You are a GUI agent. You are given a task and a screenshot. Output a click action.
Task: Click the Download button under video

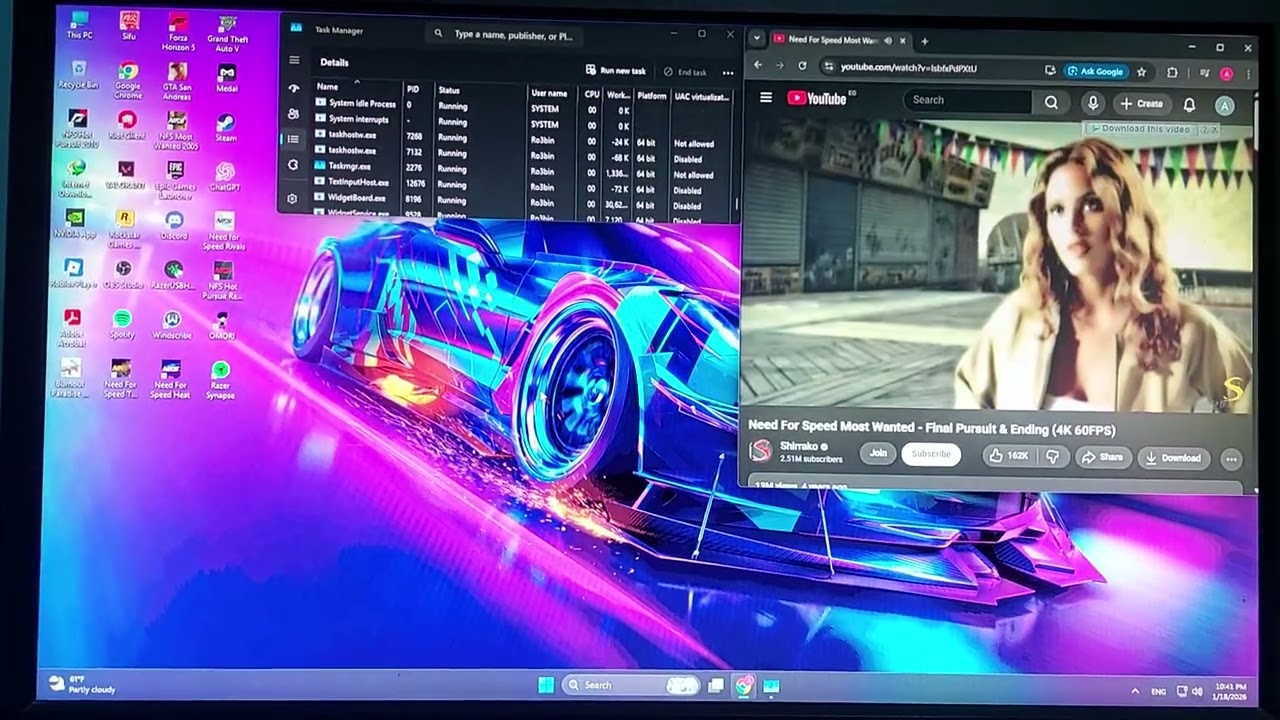pos(1174,458)
